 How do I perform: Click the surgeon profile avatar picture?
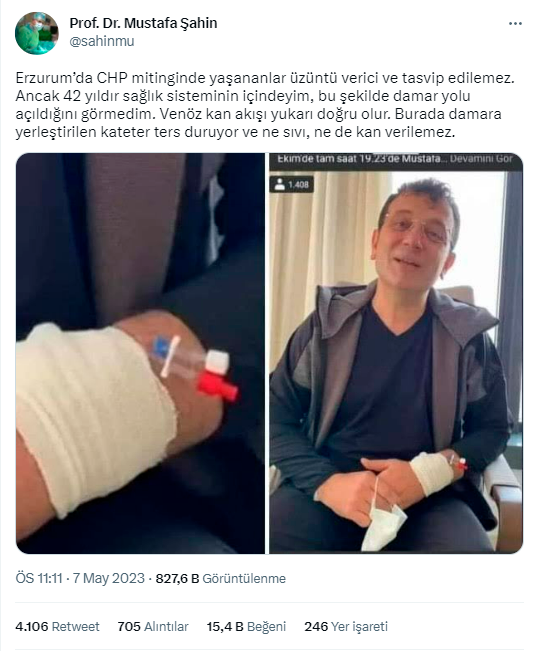[37, 33]
